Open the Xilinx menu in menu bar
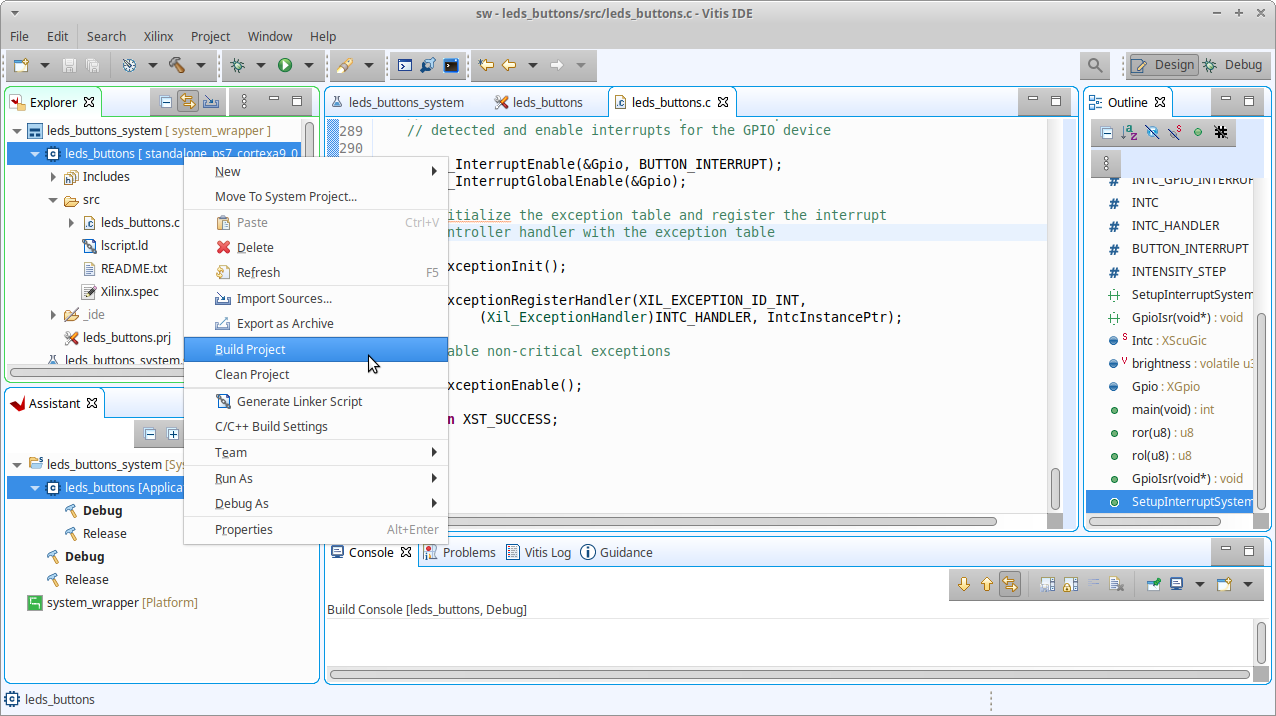This screenshot has width=1276, height=716. pyautogui.click(x=158, y=36)
